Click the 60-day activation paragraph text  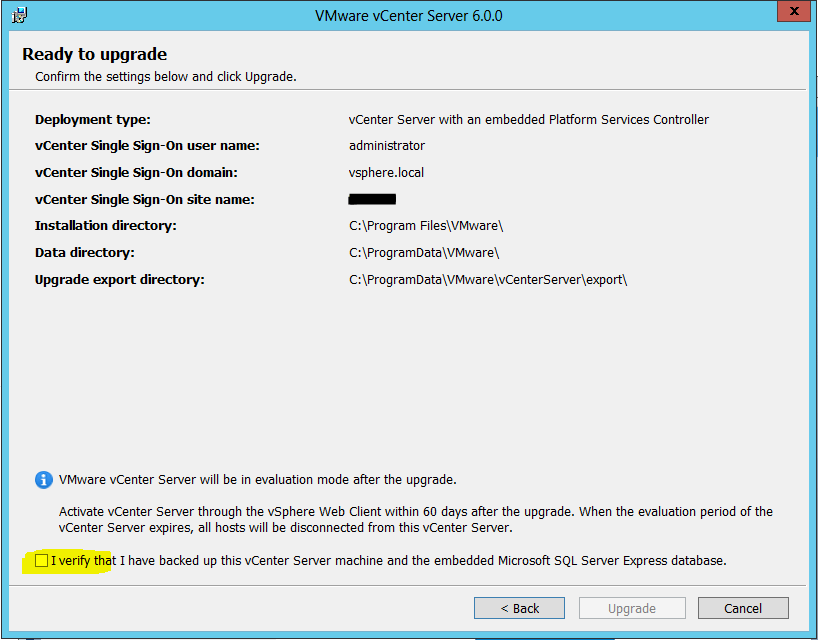coord(416,520)
